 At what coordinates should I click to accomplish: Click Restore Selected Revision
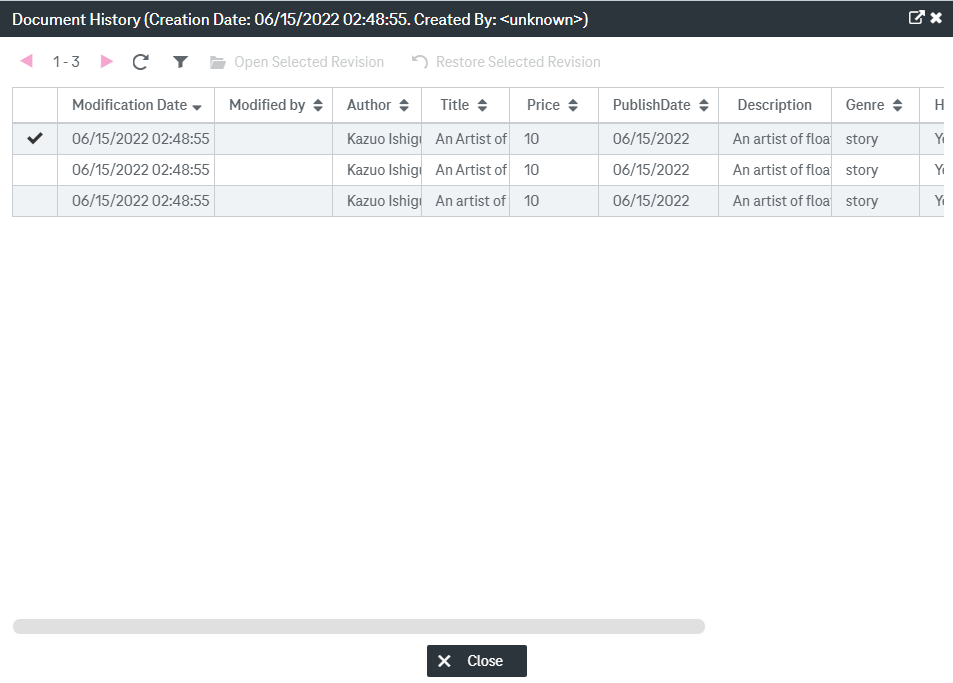[519, 61]
